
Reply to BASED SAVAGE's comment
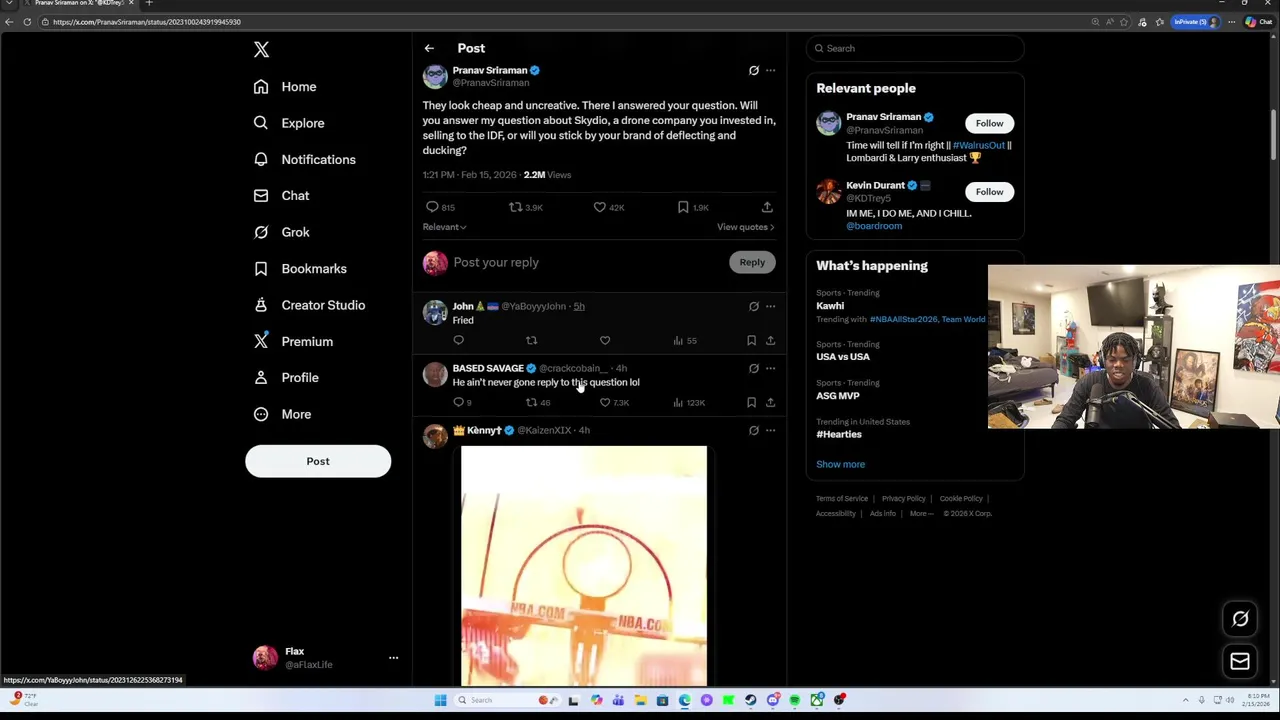click(x=462, y=403)
